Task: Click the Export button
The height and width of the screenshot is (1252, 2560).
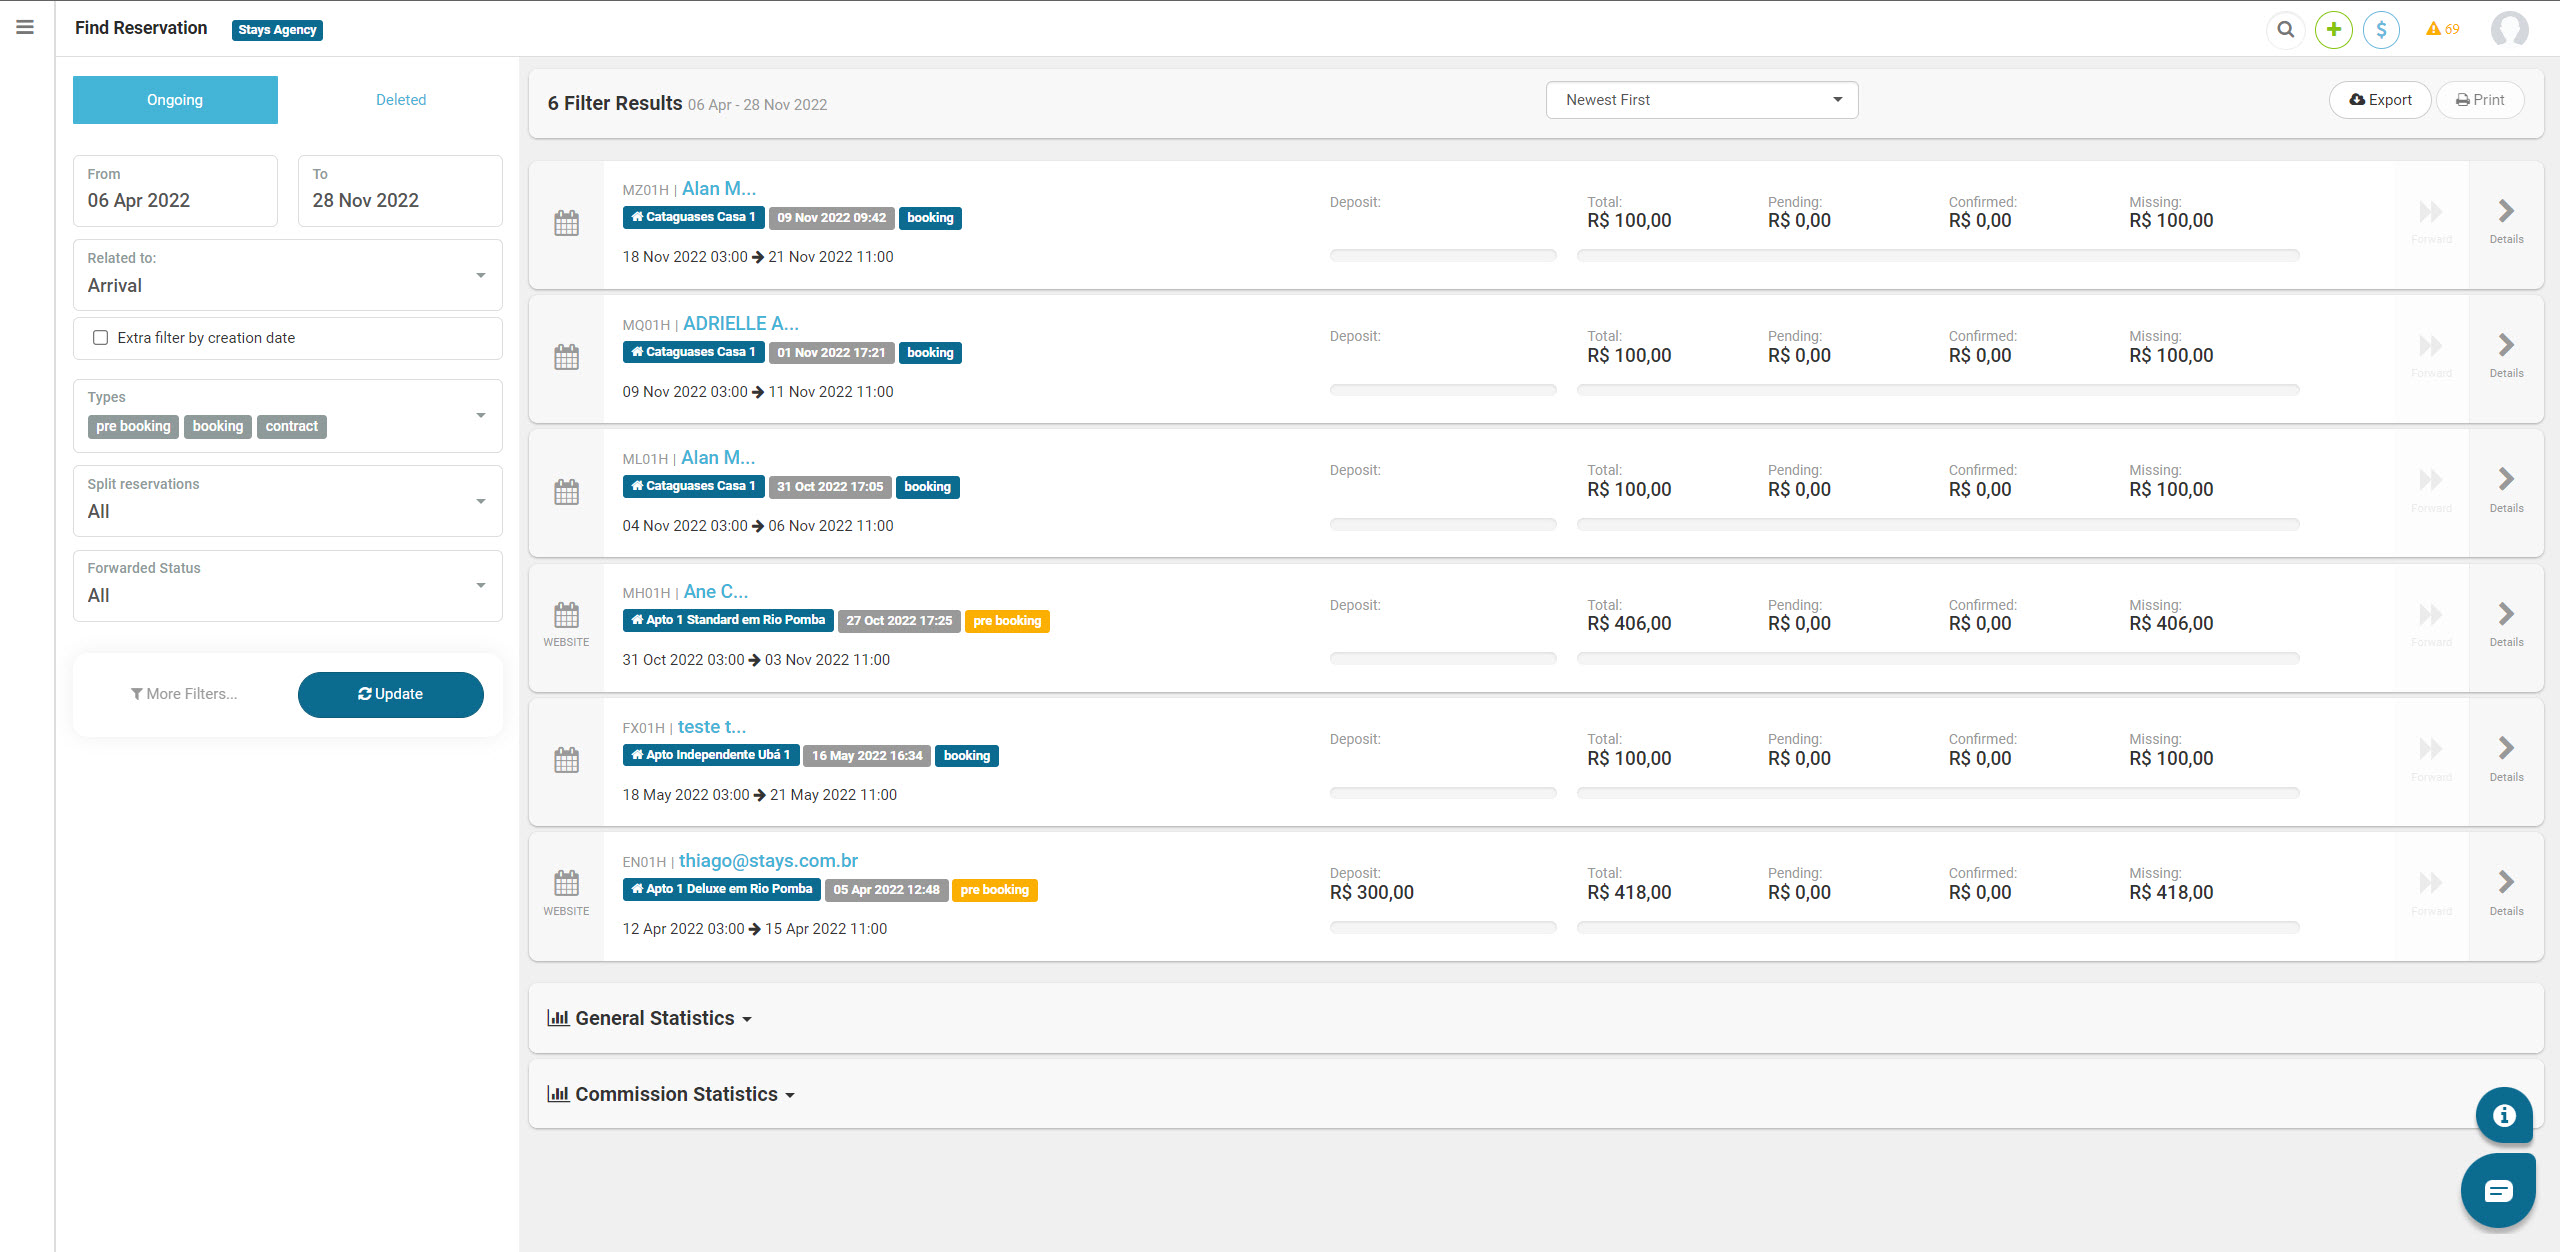Action: pyautogui.click(x=2380, y=100)
